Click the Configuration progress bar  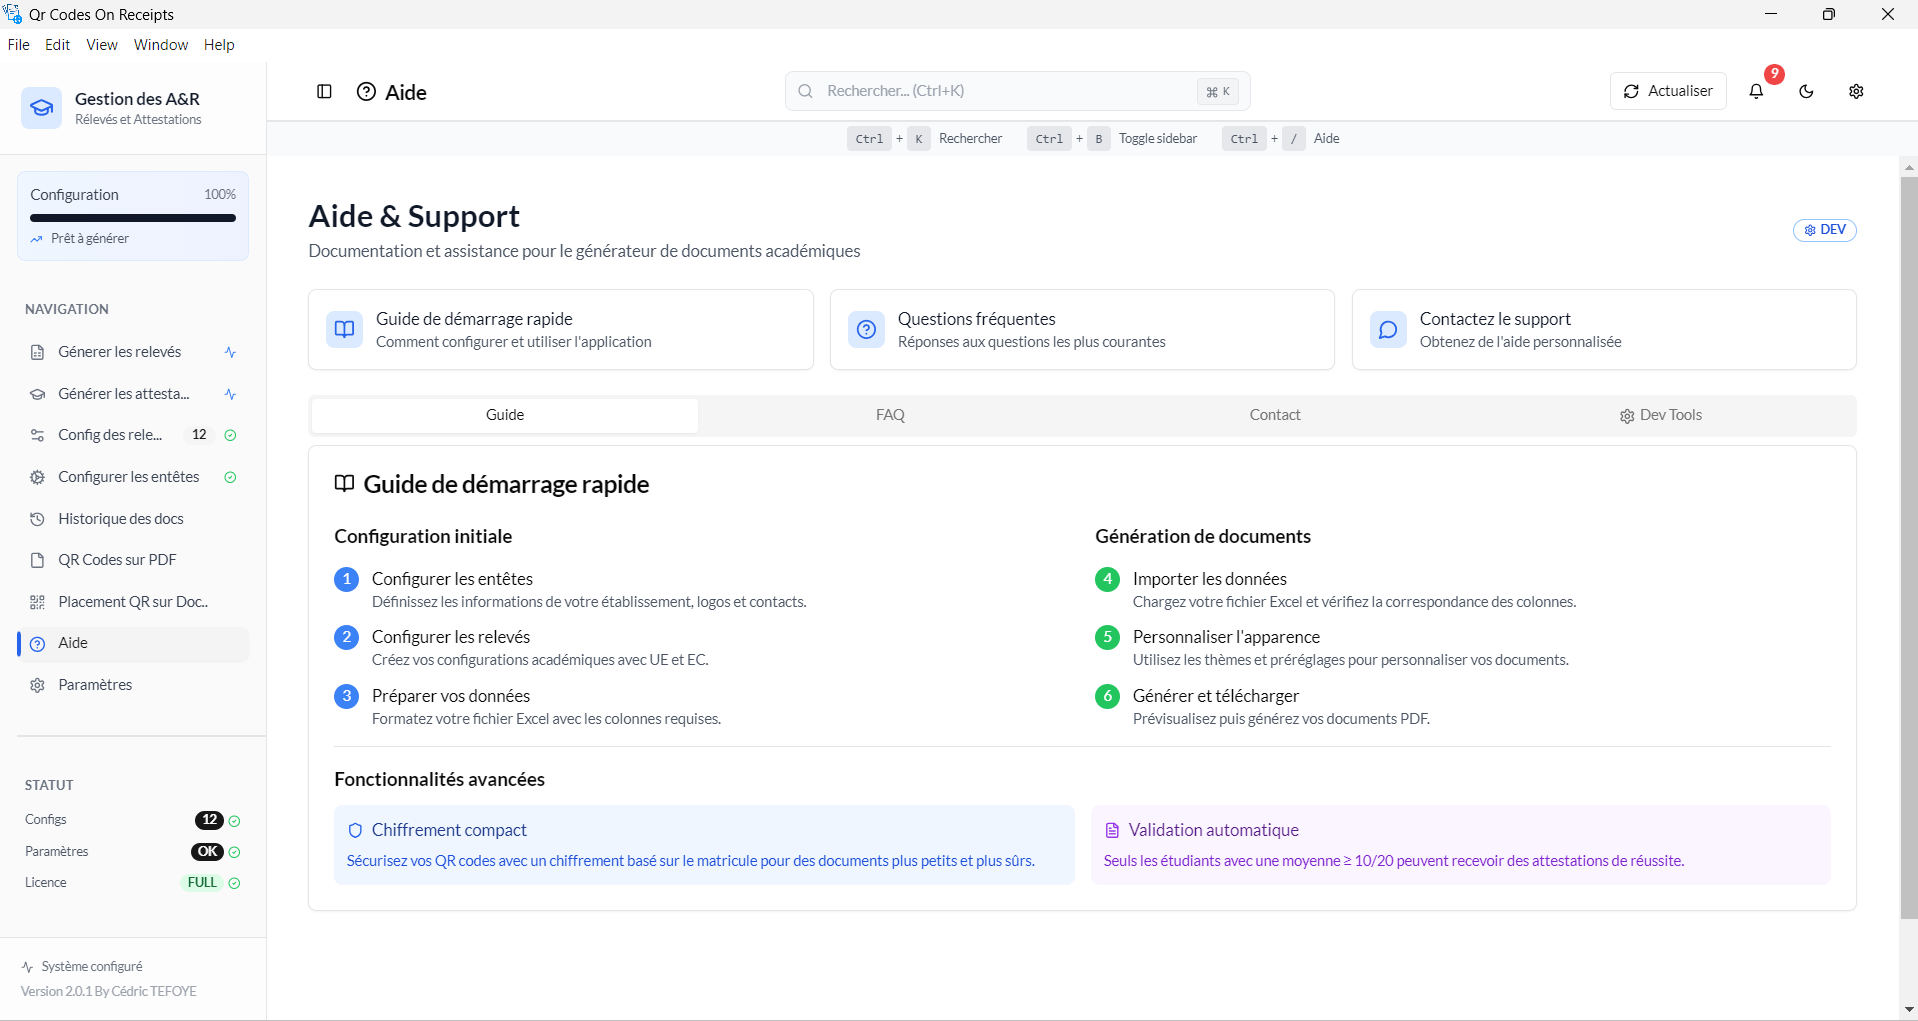click(133, 218)
